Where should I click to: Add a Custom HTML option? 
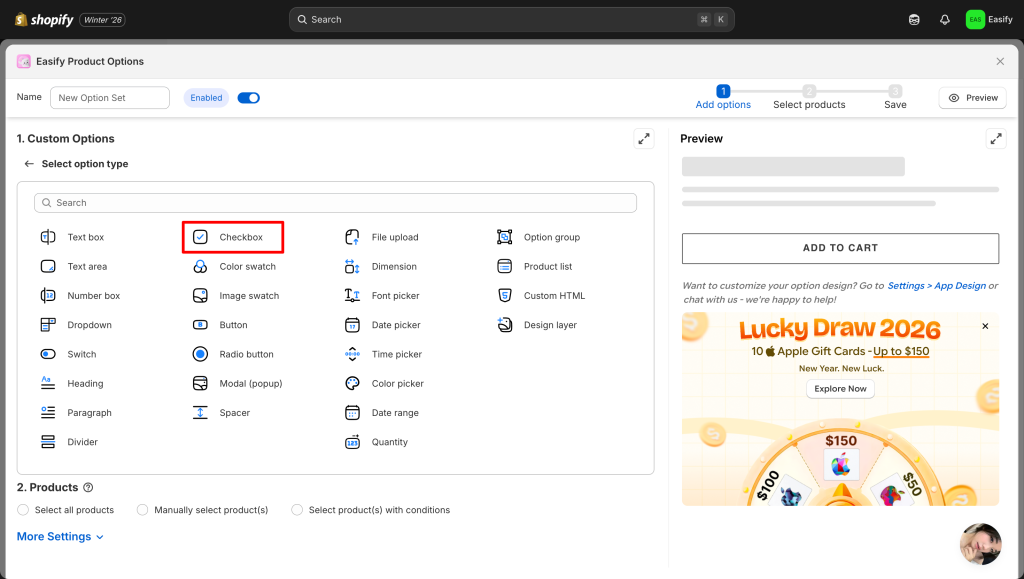pyautogui.click(x=554, y=296)
